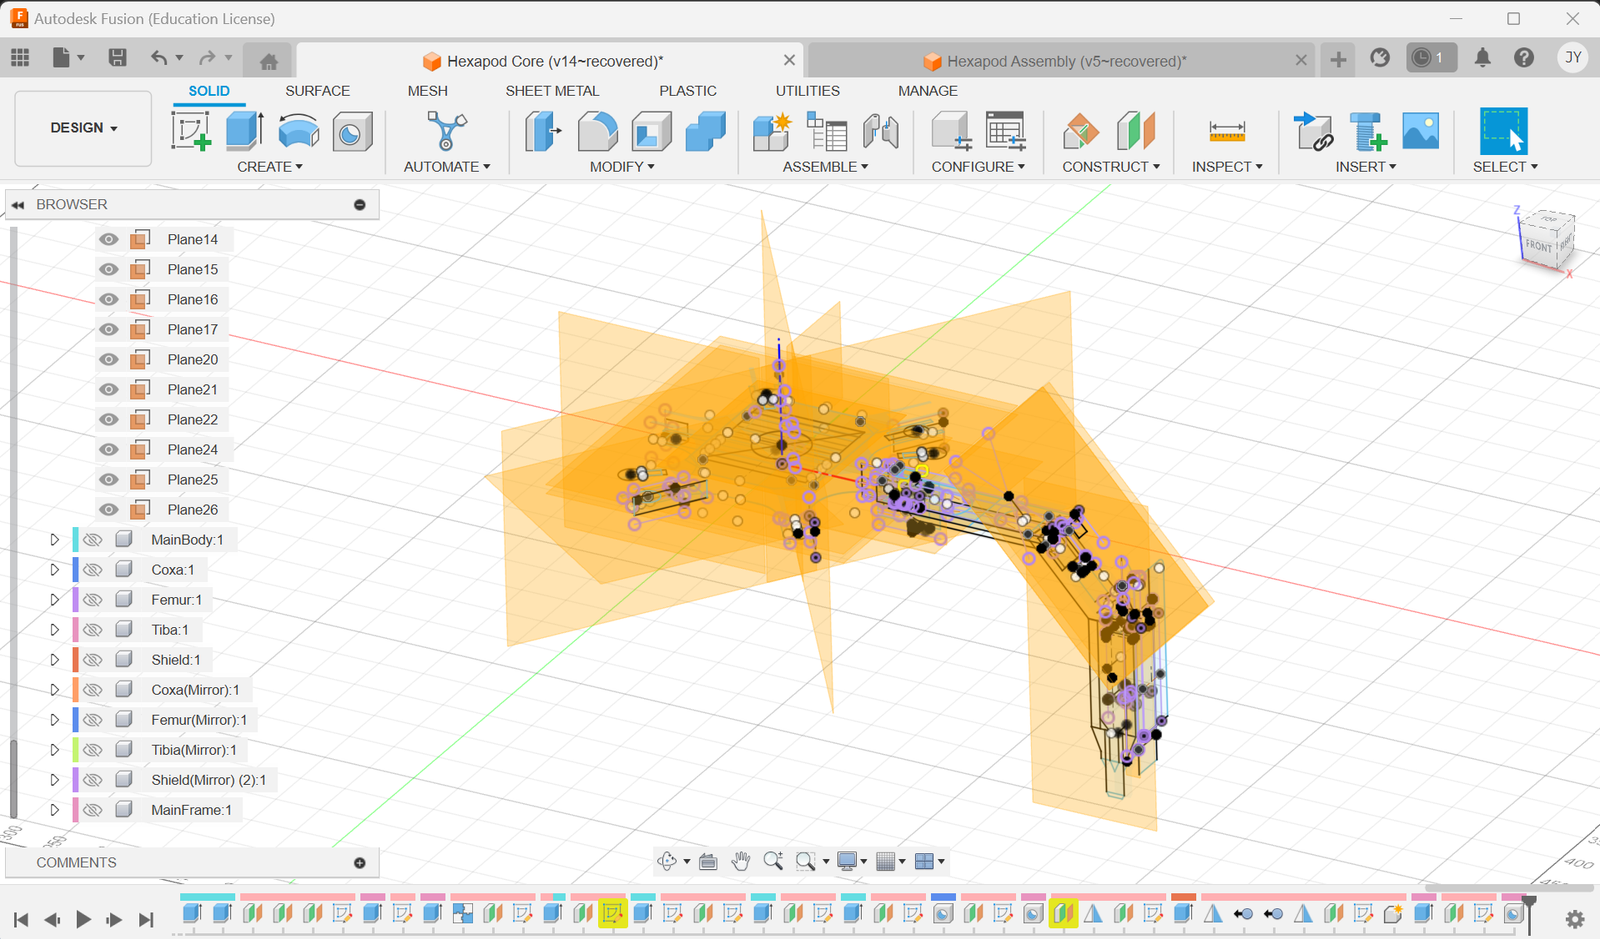Open the COMMENTS panel
Screen dimensions: 1600x939
click(75, 862)
